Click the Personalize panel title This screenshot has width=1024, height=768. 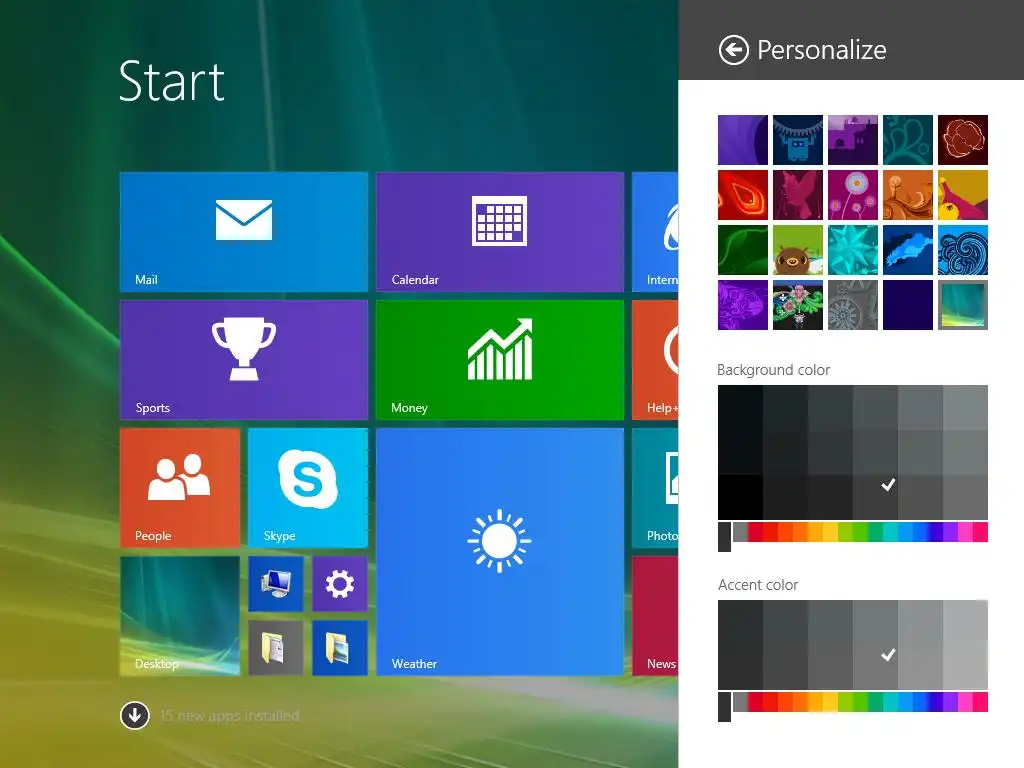[822, 50]
